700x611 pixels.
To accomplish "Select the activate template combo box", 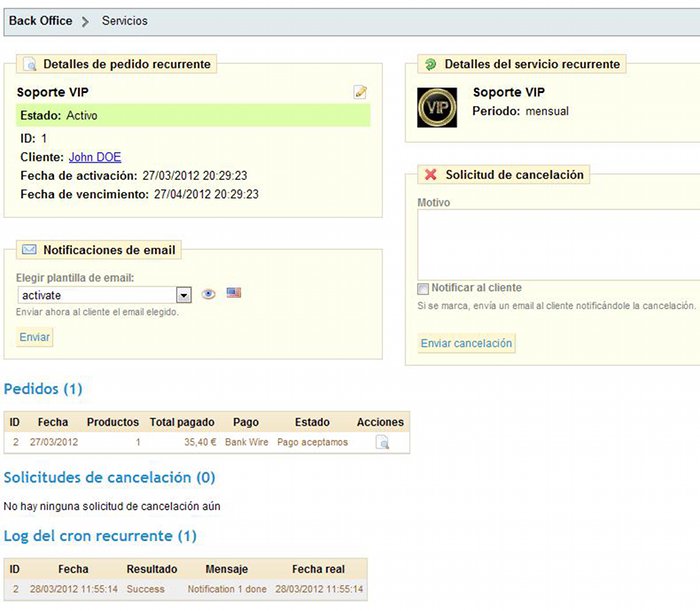I will point(104,295).
